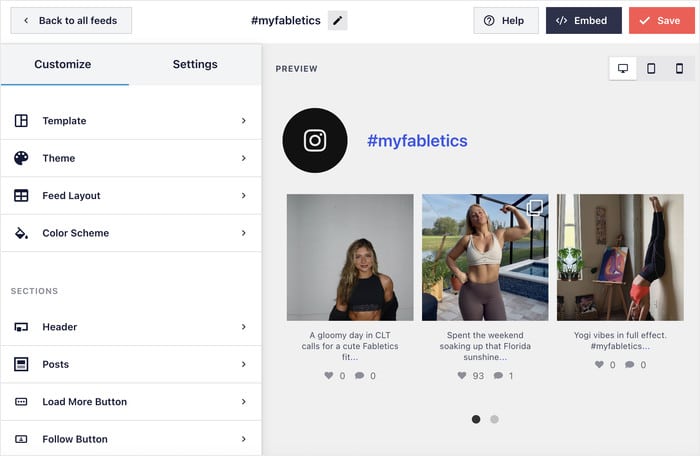
Task: Click the question mark Help icon
Action: 489,21
